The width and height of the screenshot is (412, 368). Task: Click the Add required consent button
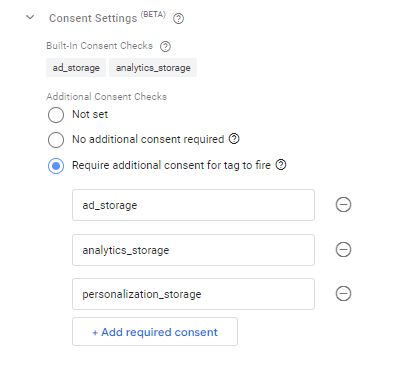(x=155, y=332)
